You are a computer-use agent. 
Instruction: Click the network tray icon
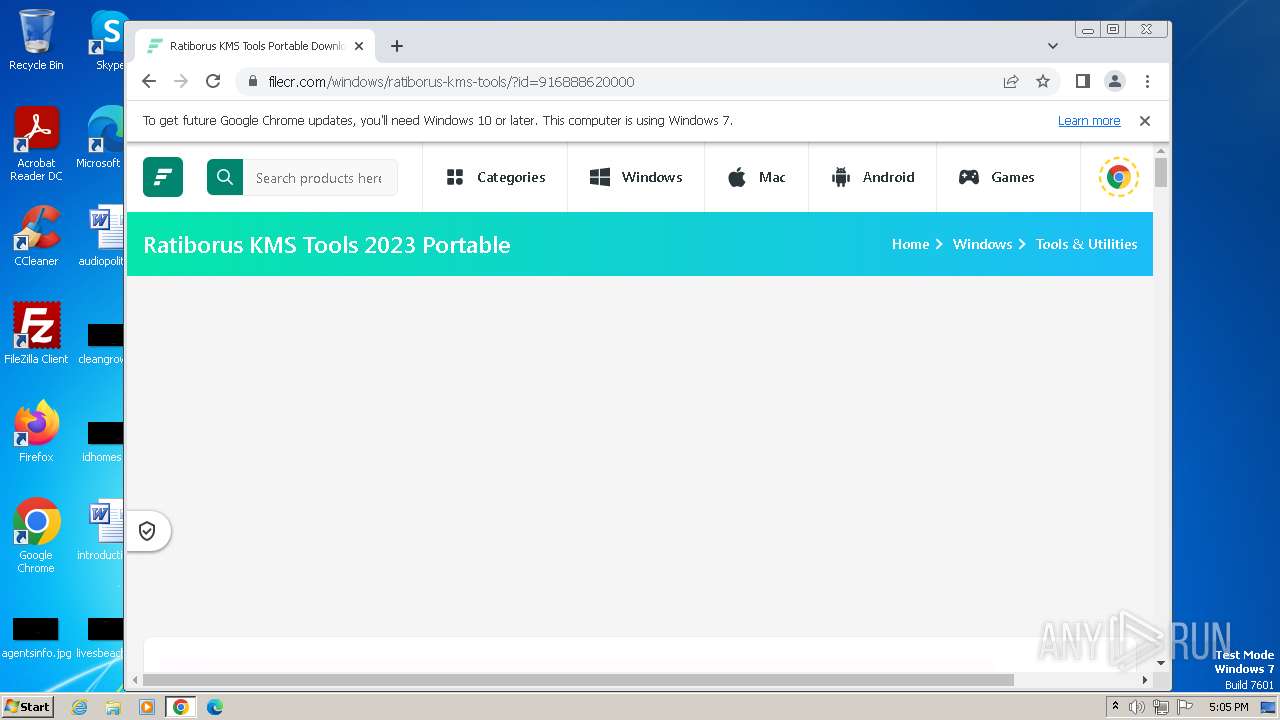coord(1161,707)
